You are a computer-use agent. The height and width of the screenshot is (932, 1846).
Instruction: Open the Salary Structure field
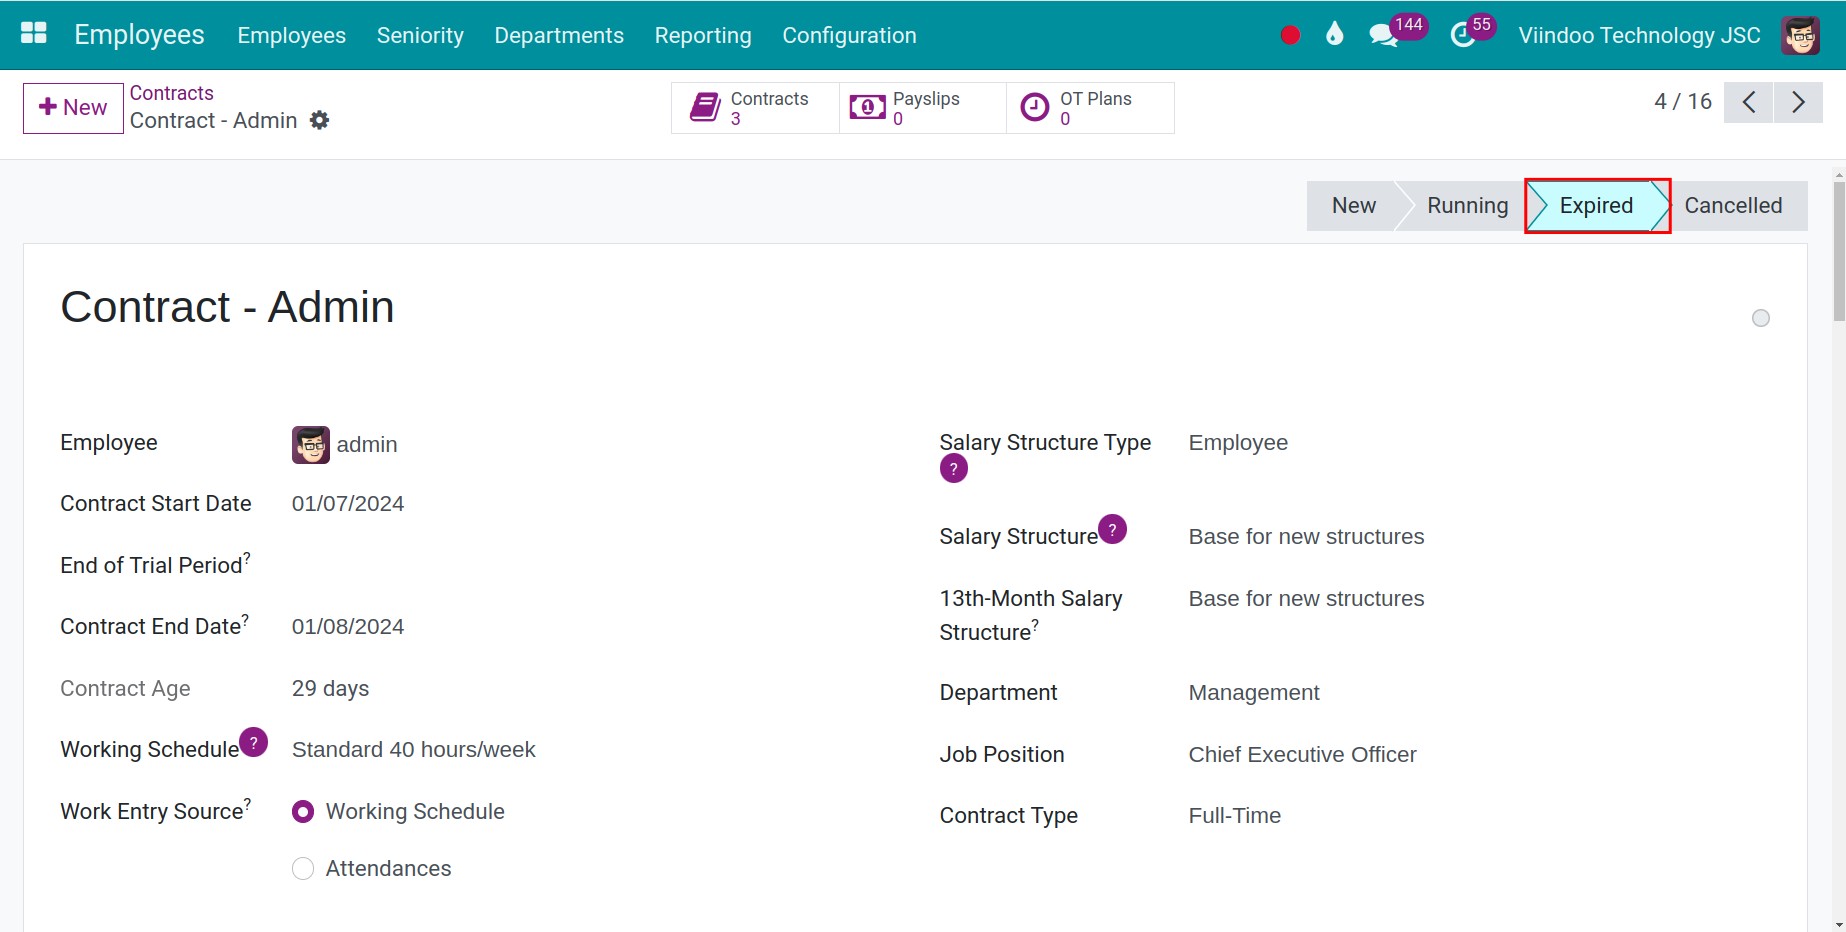[x=1306, y=537]
